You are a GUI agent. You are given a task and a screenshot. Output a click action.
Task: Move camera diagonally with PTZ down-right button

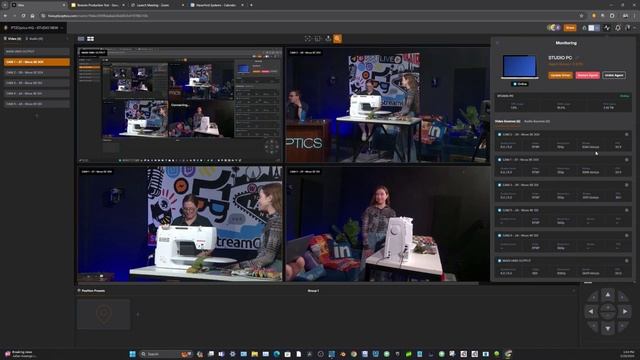click(x=622, y=325)
